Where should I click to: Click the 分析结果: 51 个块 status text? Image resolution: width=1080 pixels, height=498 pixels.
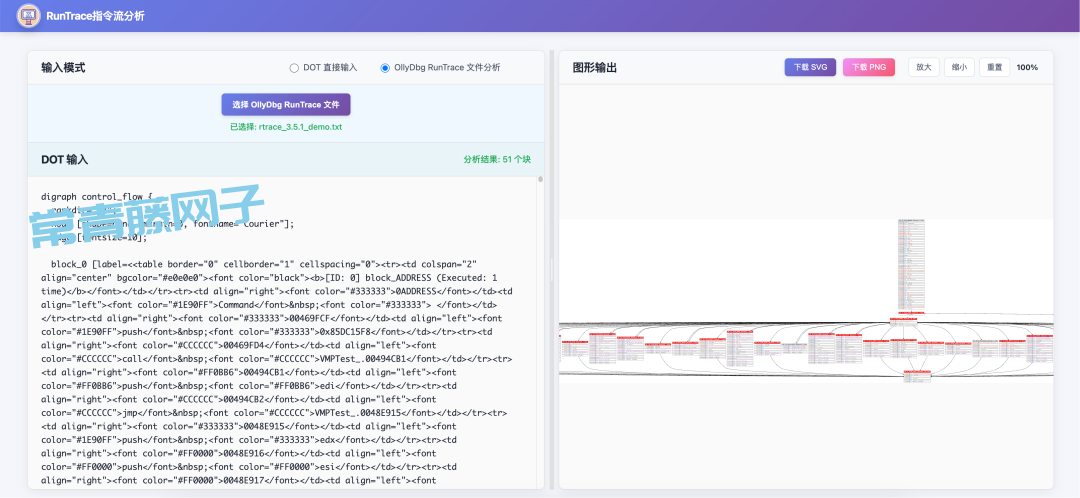tap(497, 159)
